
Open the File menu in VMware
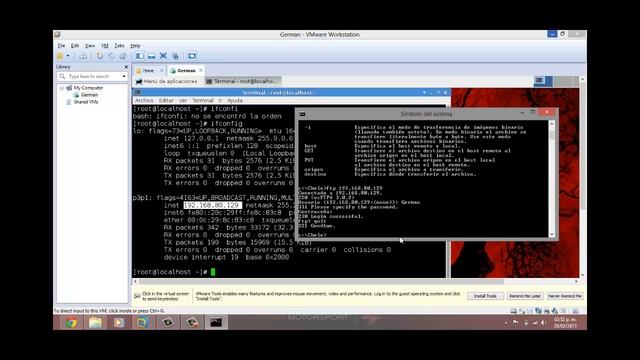[61, 46]
